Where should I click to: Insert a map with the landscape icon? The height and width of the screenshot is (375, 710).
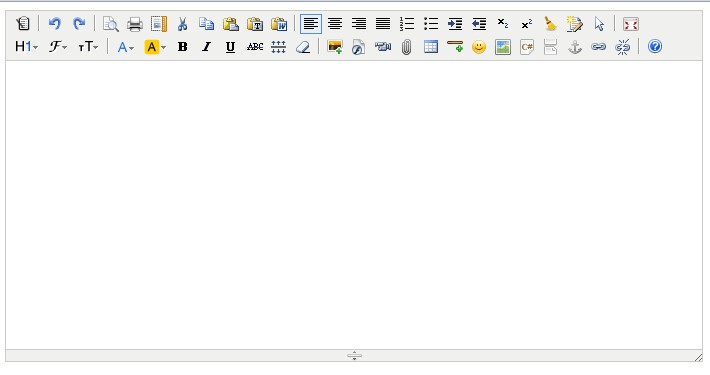(503, 47)
